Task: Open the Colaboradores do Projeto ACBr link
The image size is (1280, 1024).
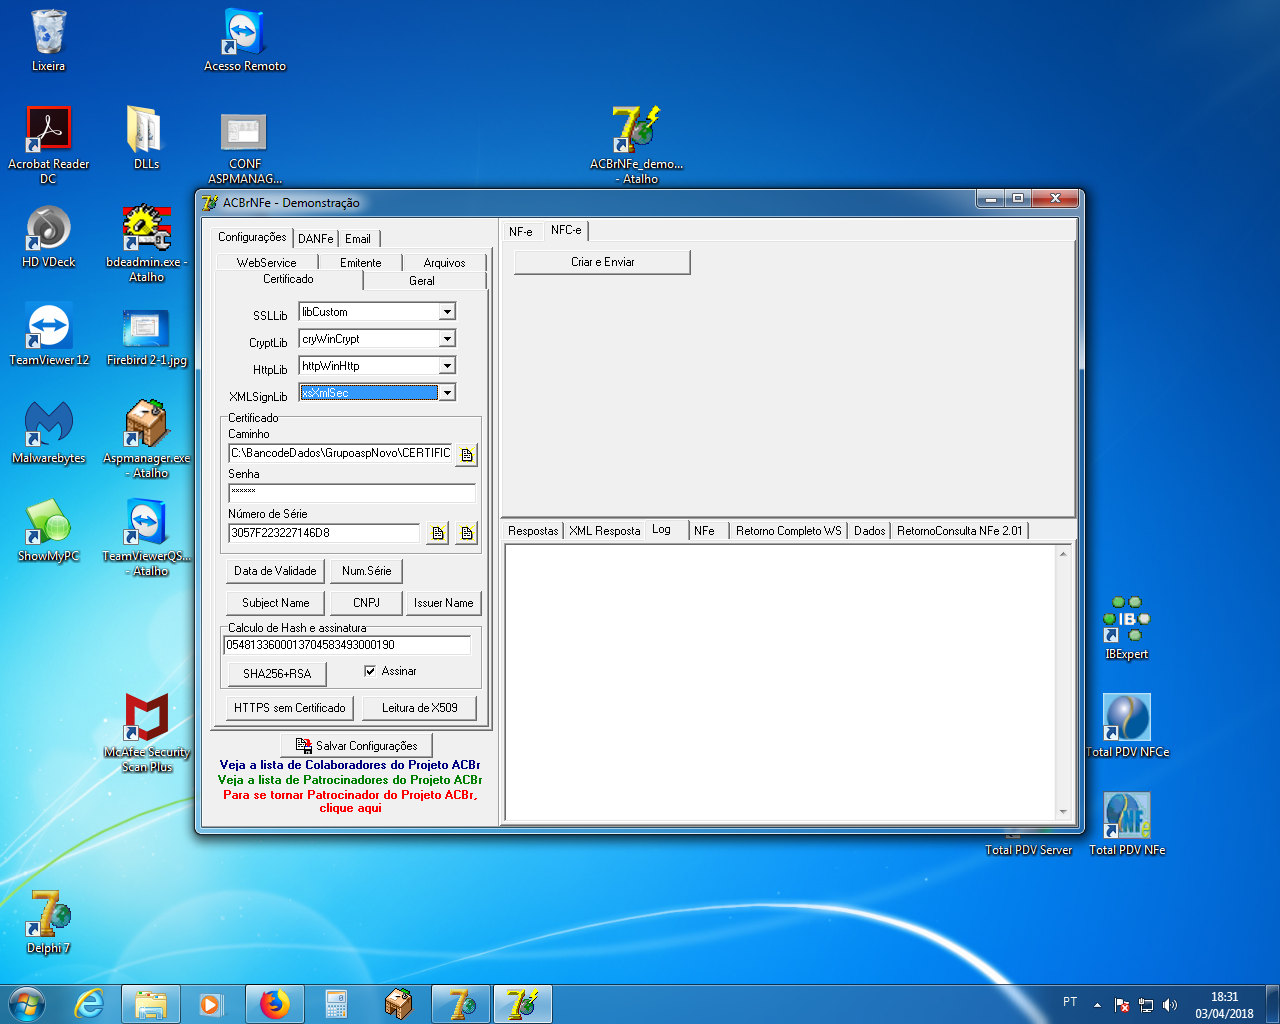Action: (x=349, y=765)
